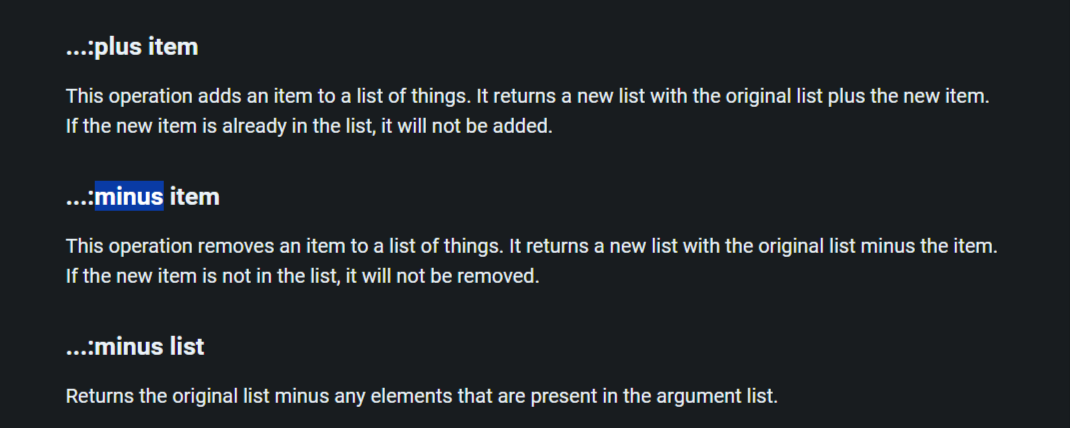Click the '...:plus item' heading
This screenshot has height=428, width=1070.
pyautogui.click(x=132, y=47)
